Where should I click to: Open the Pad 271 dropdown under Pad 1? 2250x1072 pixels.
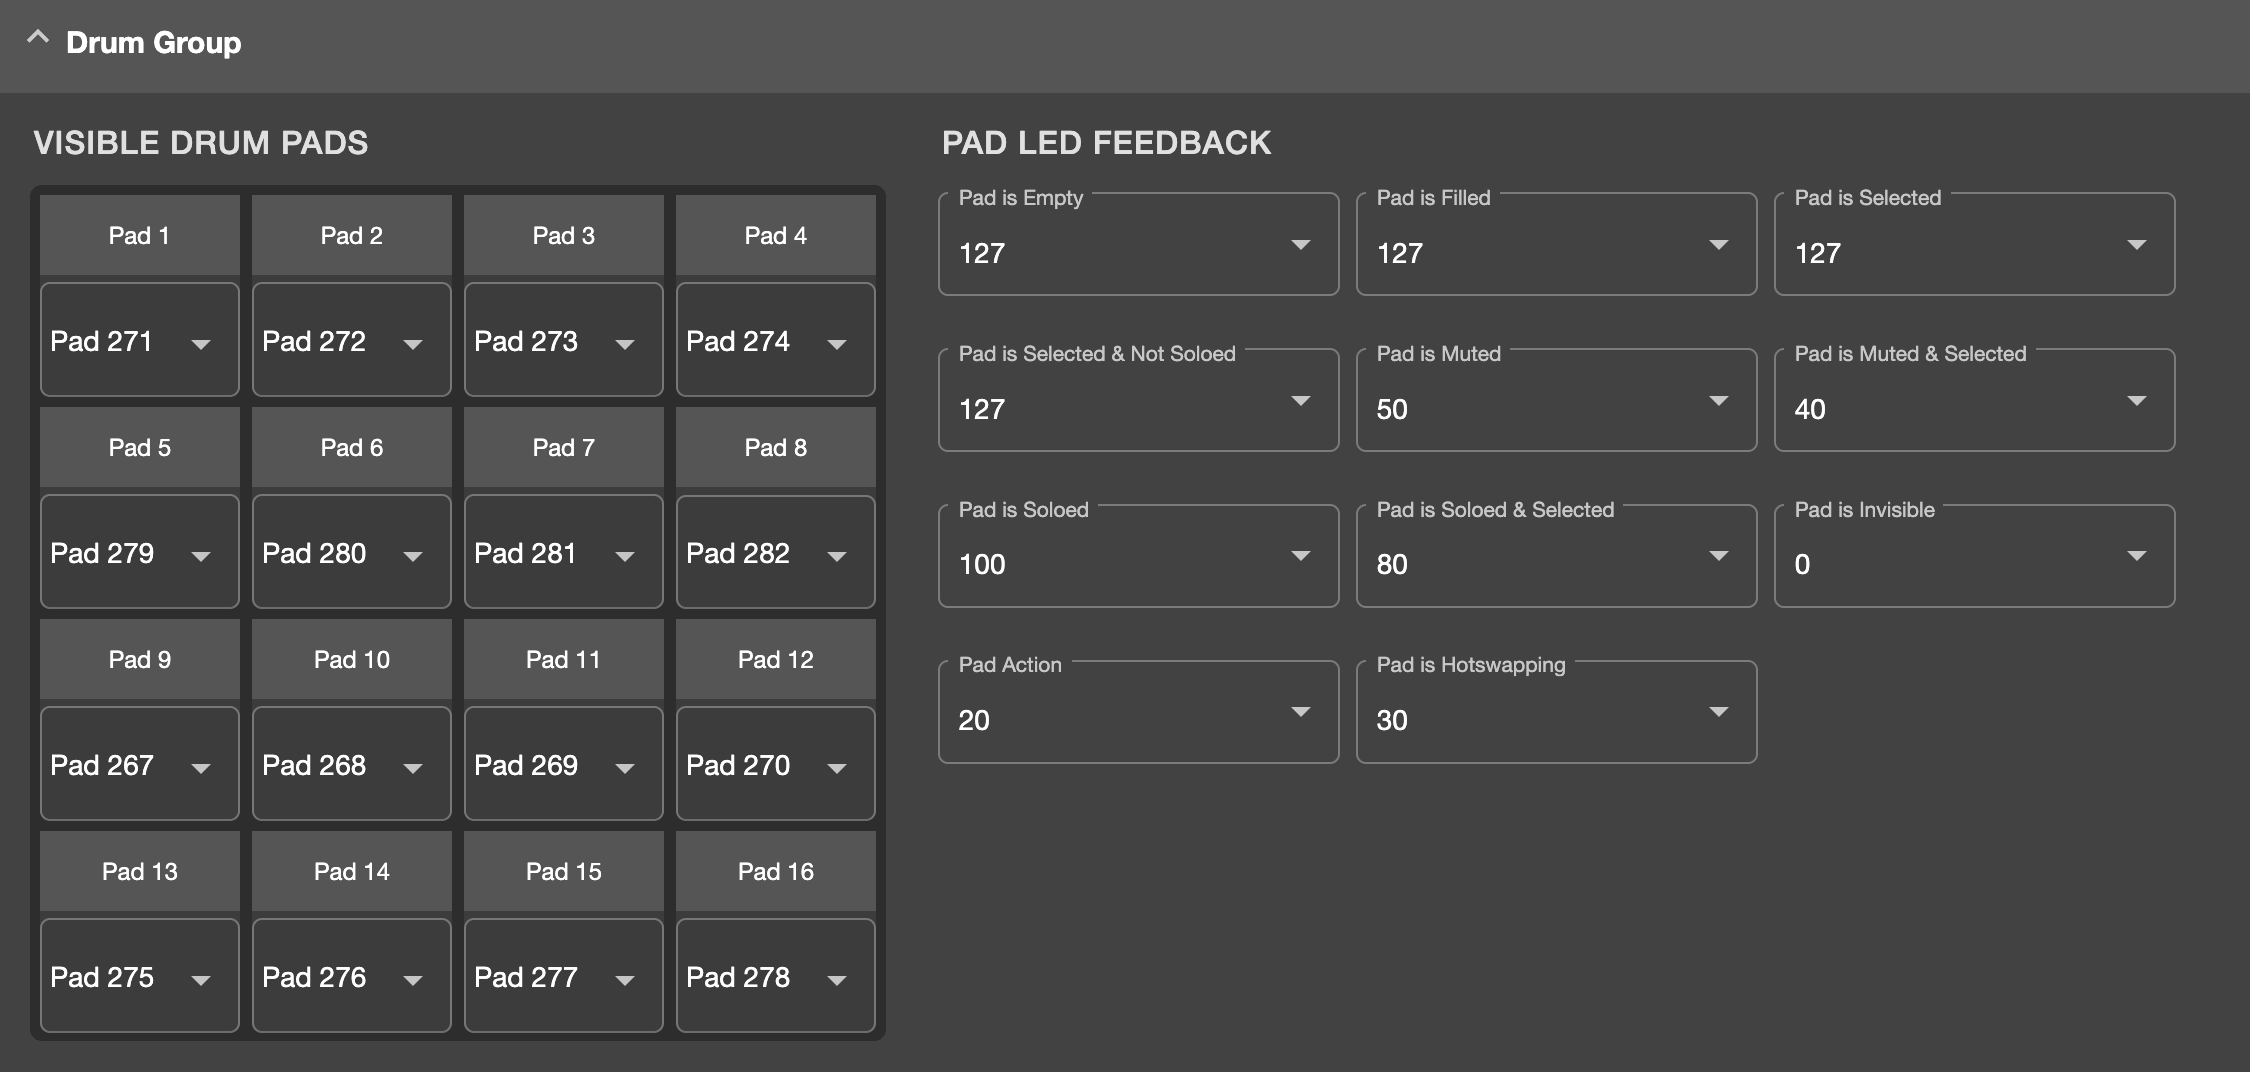coord(139,341)
